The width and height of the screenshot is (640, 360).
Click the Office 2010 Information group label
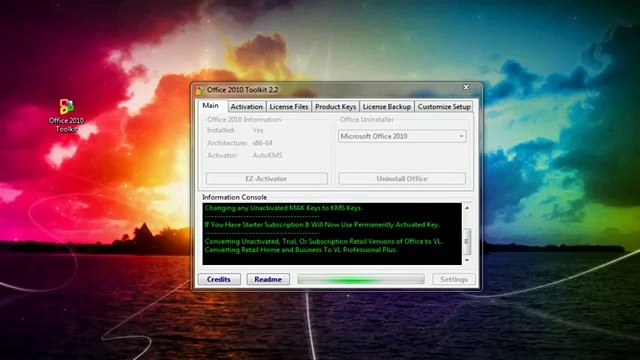tap(244, 120)
